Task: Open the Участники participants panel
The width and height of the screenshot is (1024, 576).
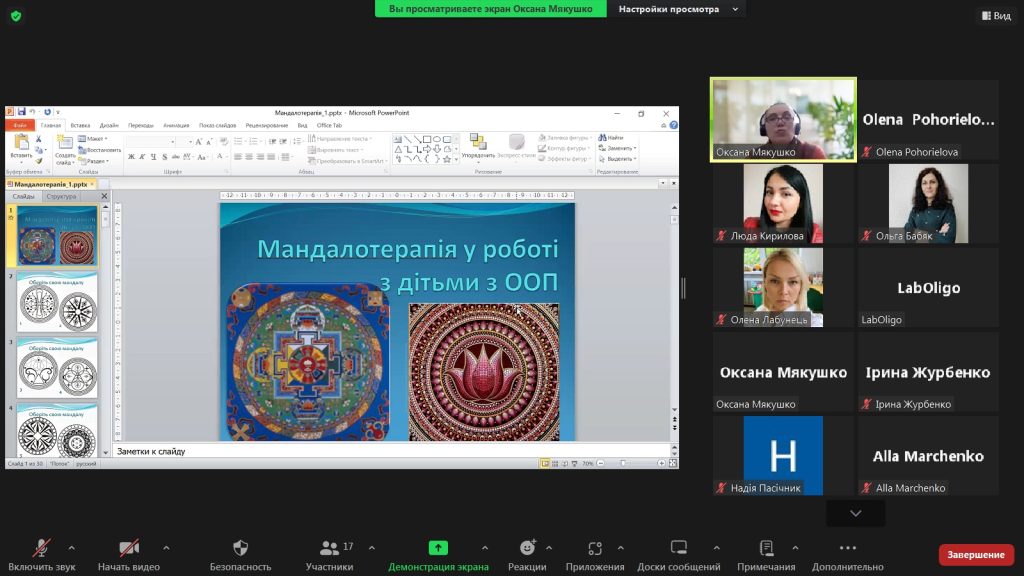Action: [x=329, y=548]
